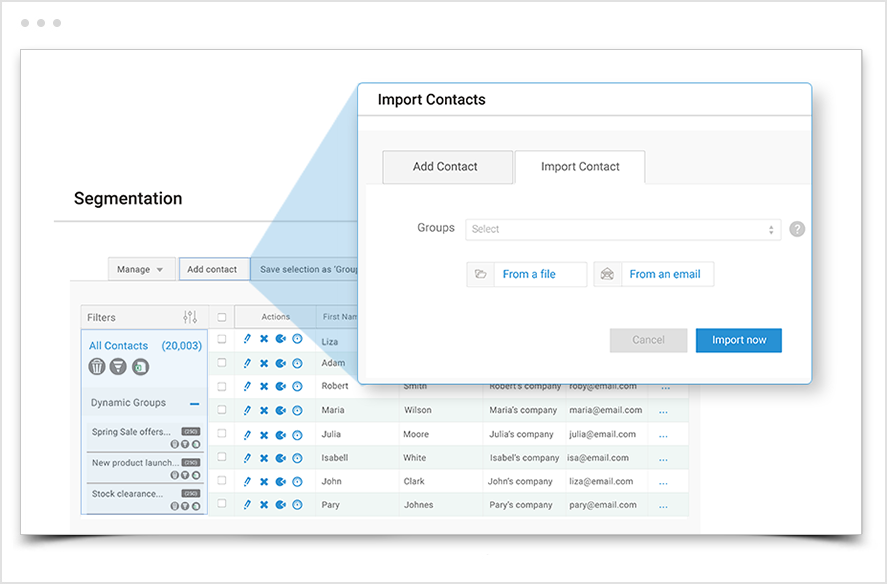This screenshot has height=584, width=887.
Task: Open the more options dots in Isabell's row
Action: coord(663,460)
